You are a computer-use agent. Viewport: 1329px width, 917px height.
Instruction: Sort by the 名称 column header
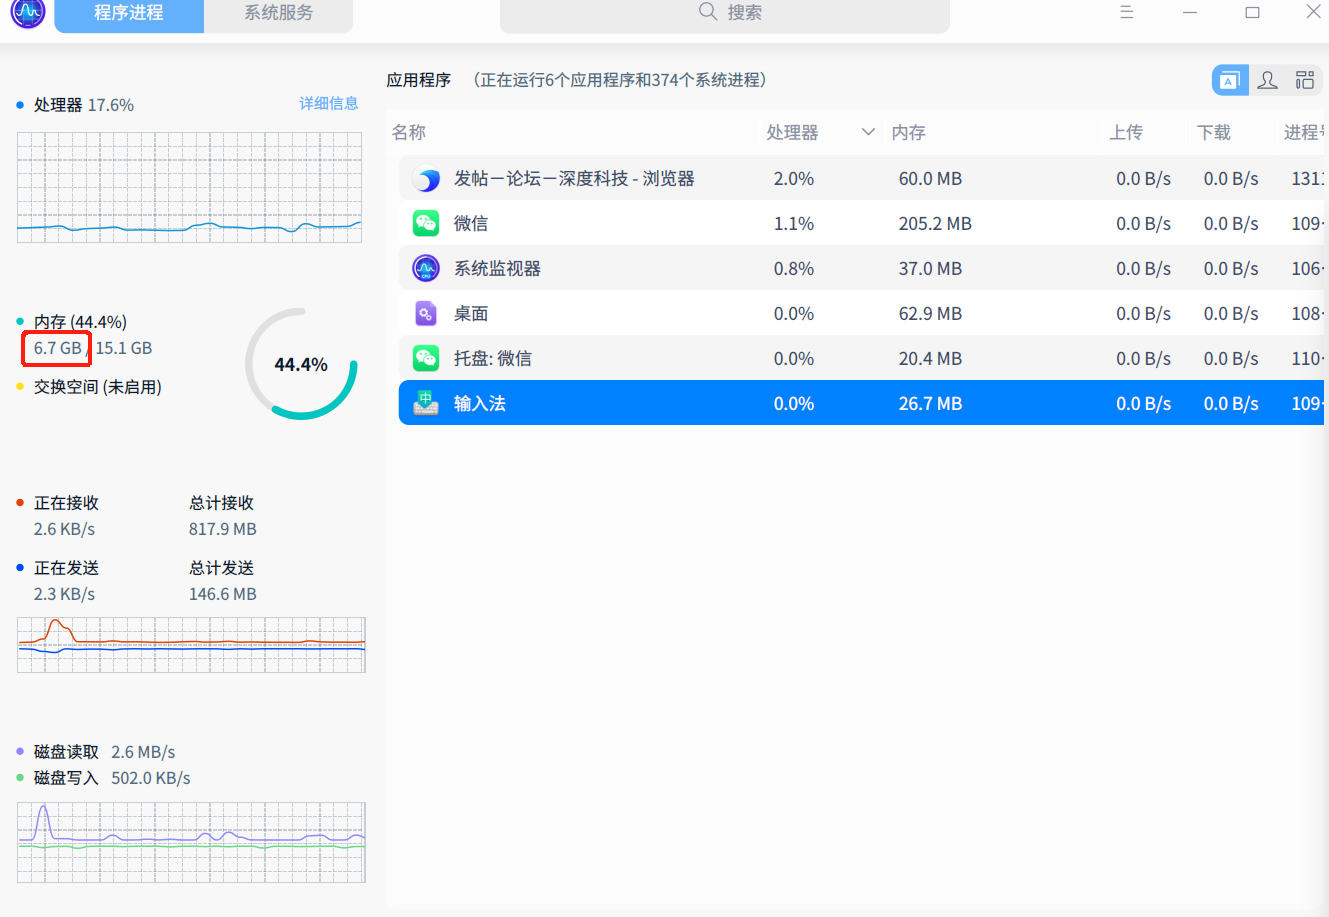409,132
